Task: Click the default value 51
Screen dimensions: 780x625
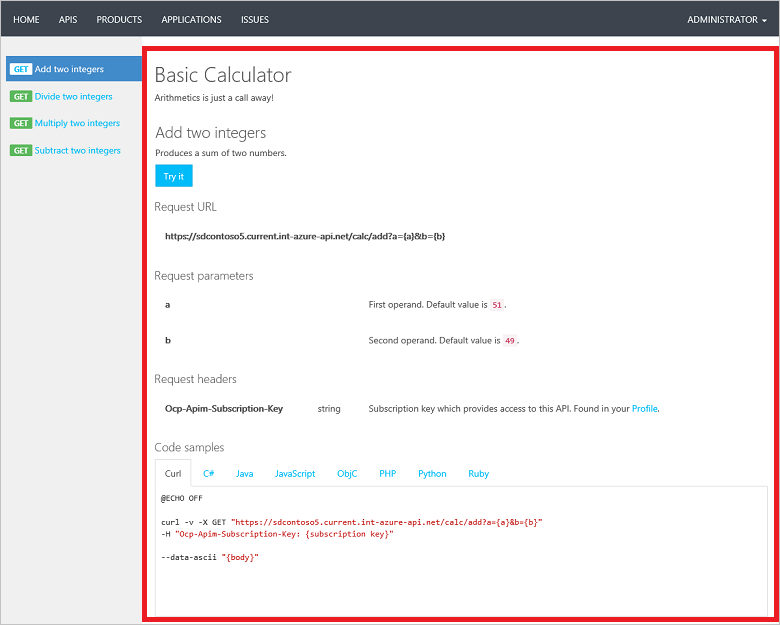Action: pyautogui.click(x=497, y=305)
